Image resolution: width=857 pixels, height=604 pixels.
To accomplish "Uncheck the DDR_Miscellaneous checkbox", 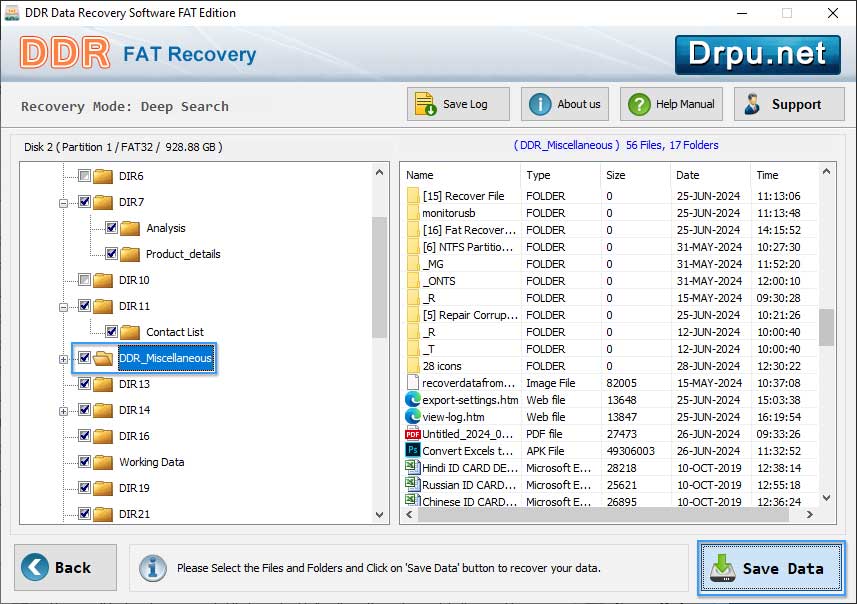I will pyautogui.click(x=84, y=357).
